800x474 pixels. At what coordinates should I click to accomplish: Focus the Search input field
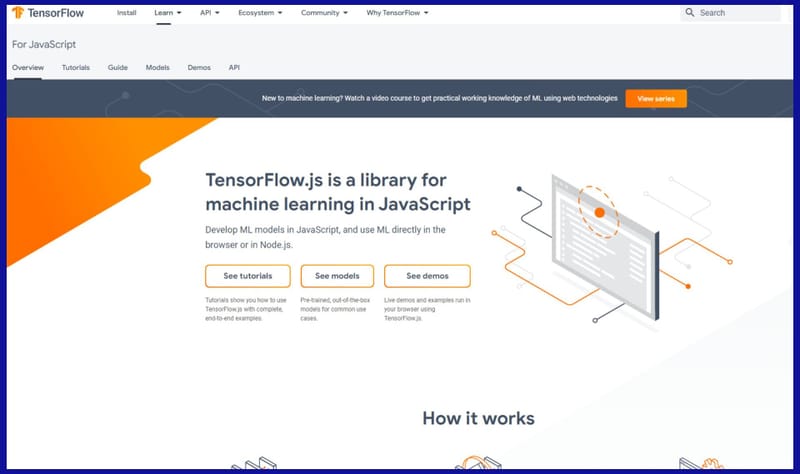click(x=738, y=13)
